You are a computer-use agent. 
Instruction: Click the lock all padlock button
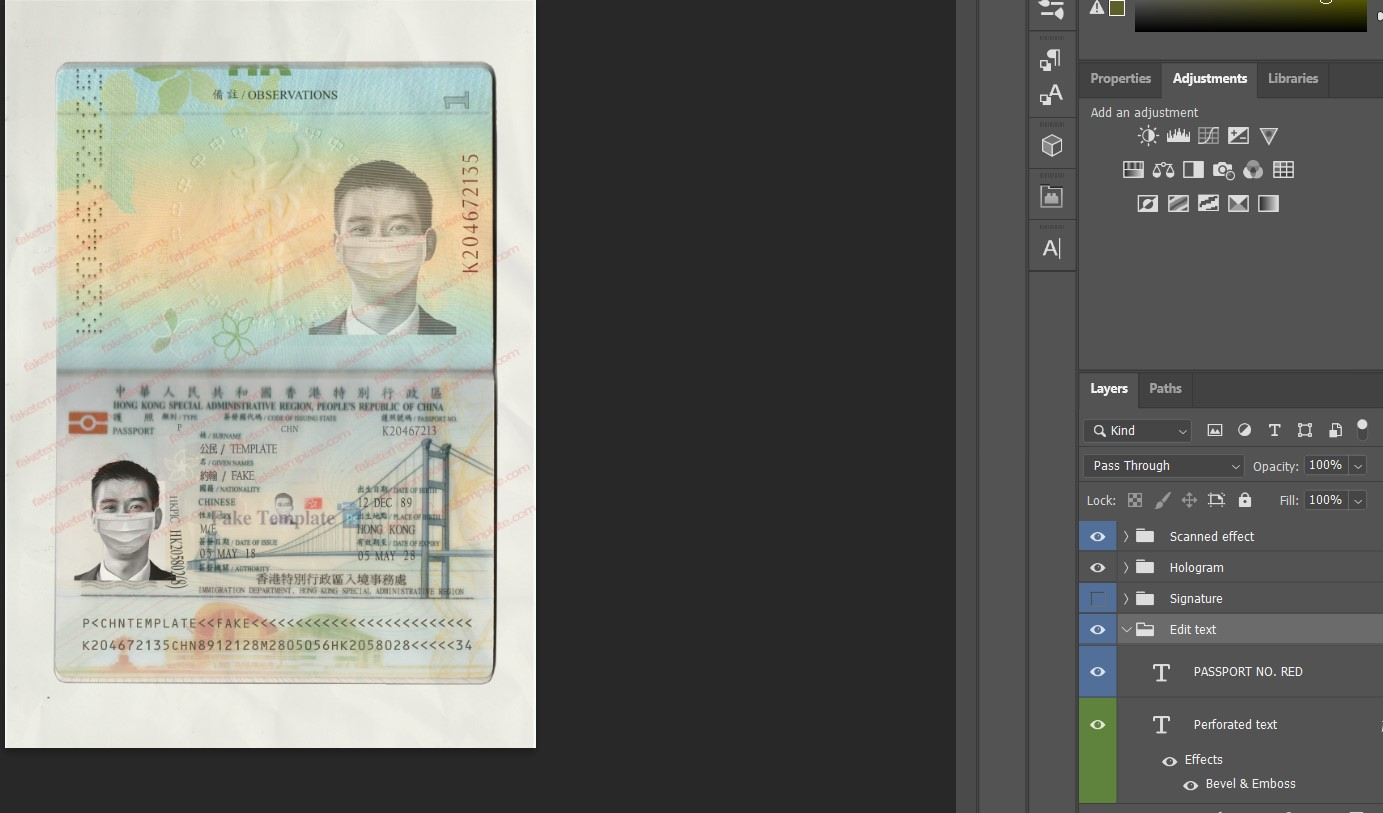pyautogui.click(x=1245, y=500)
